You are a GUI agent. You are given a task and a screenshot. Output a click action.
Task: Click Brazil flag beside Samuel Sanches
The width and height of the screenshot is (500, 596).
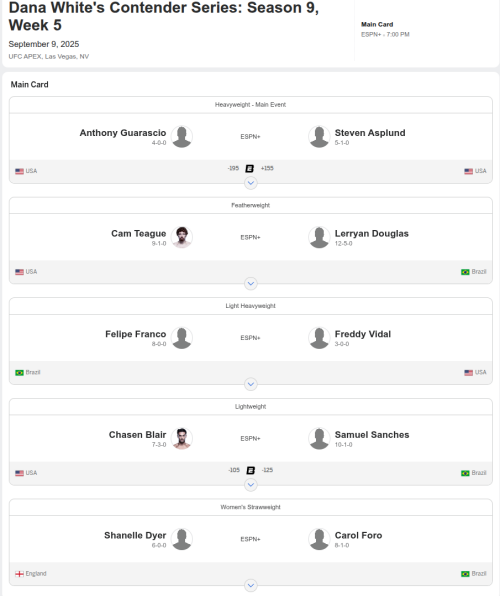click(465, 473)
